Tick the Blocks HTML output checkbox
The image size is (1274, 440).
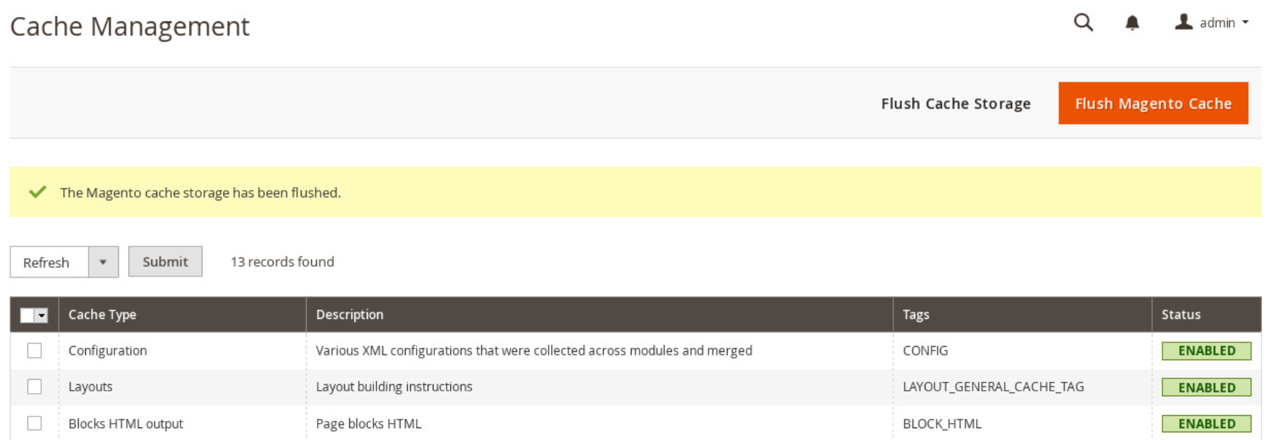click(x=35, y=423)
